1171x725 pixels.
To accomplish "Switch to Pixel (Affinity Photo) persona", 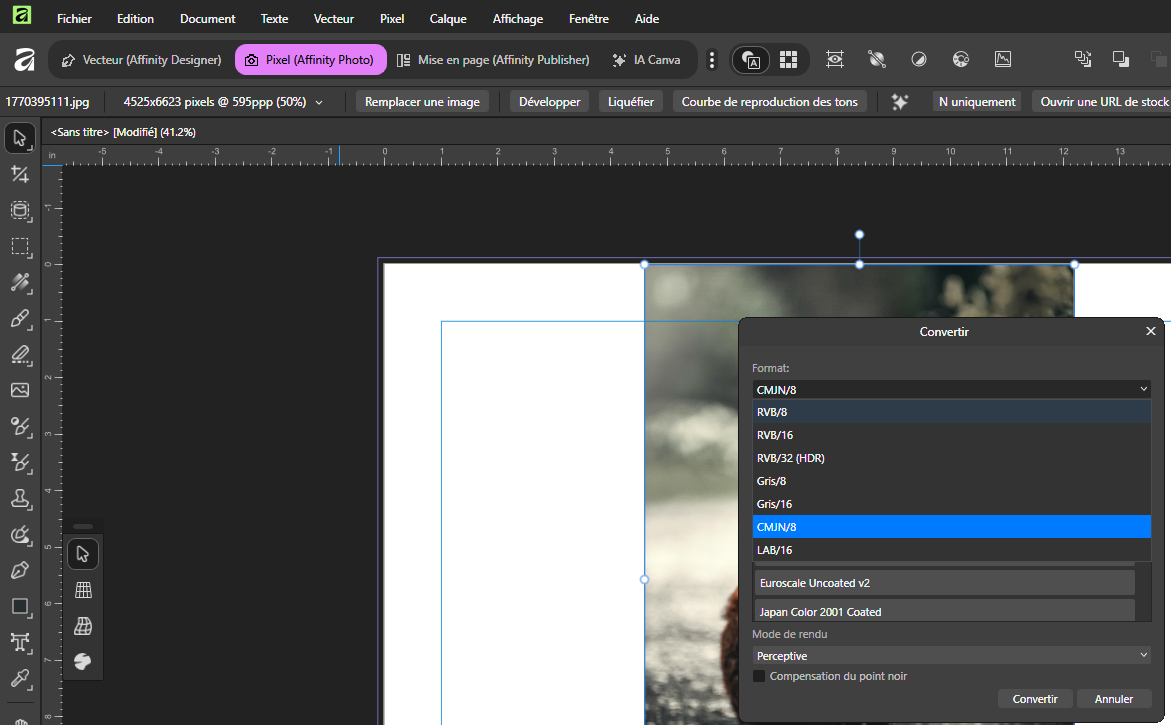I will pyautogui.click(x=310, y=60).
